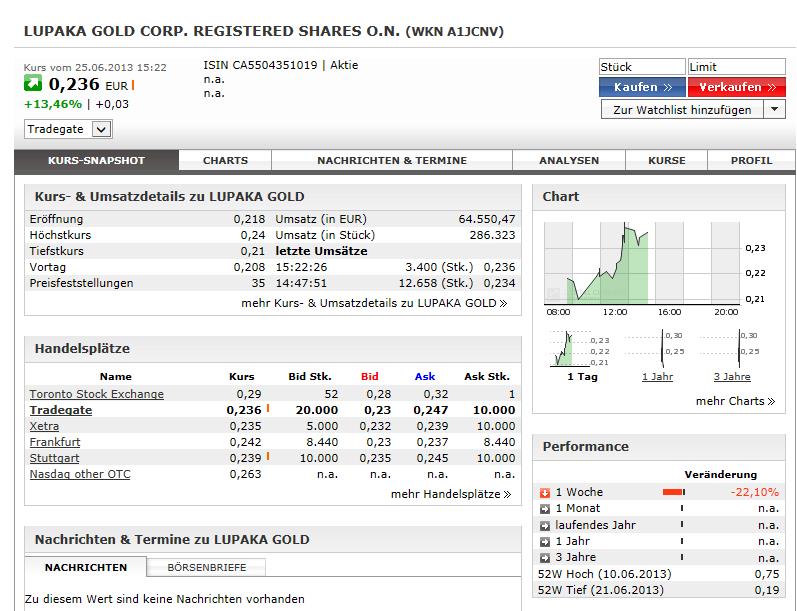Click the green price-up arrow icon
This screenshot has width=797, height=611.
[x=33, y=85]
